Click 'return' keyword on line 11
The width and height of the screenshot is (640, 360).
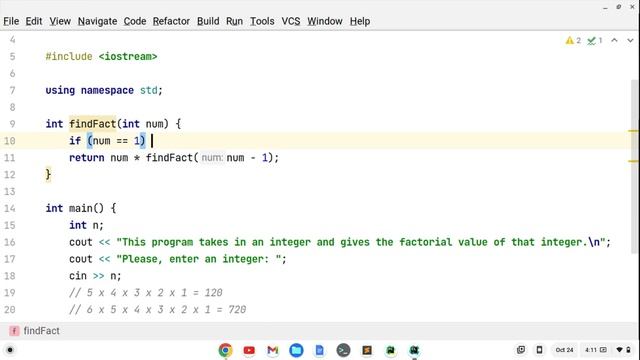click(87, 158)
